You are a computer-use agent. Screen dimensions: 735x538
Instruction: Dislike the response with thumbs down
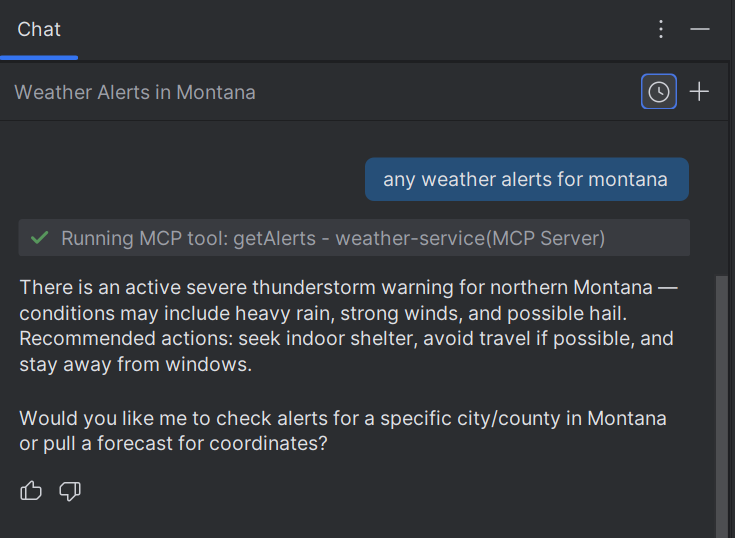point(70,491)
